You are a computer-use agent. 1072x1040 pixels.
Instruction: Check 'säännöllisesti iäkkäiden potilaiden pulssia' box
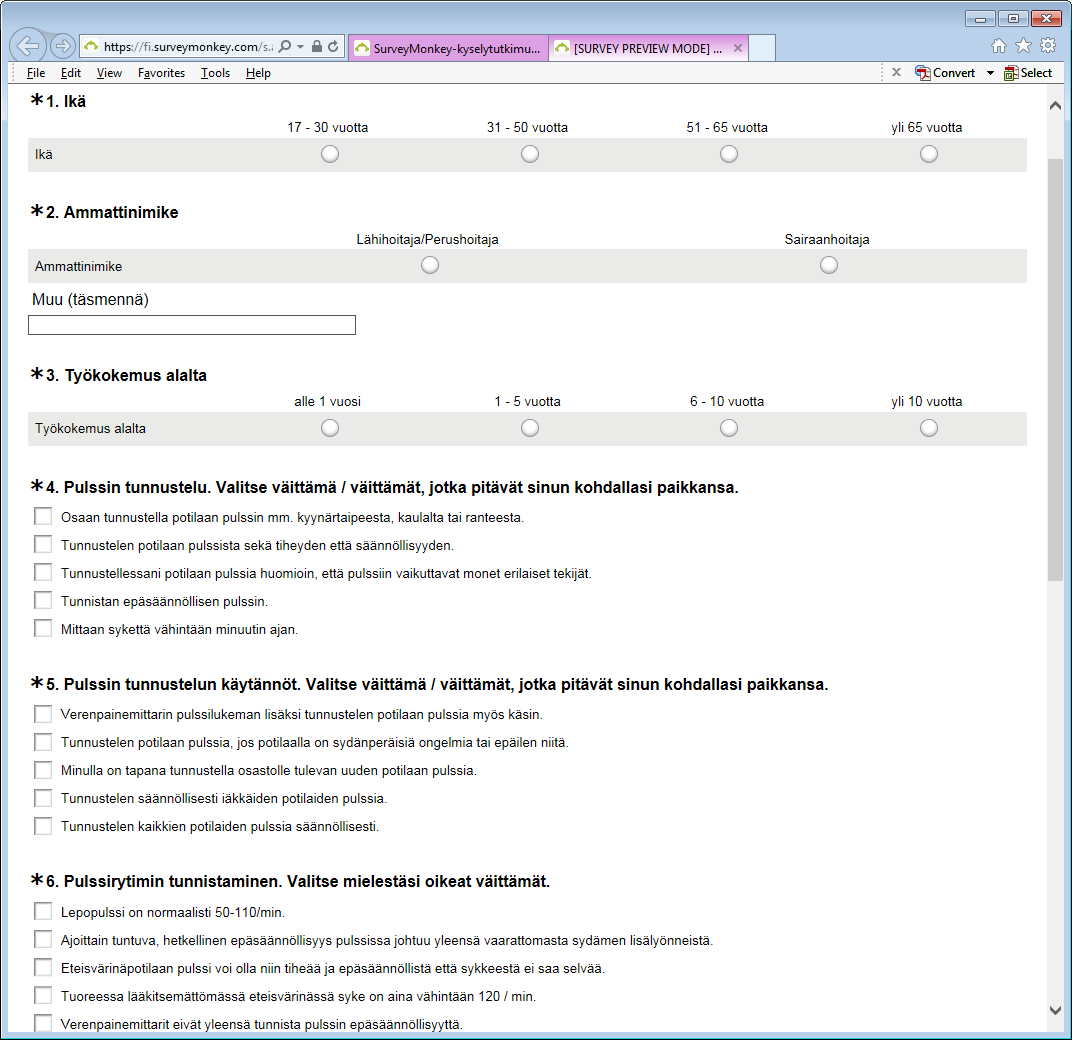pos(43,798)
